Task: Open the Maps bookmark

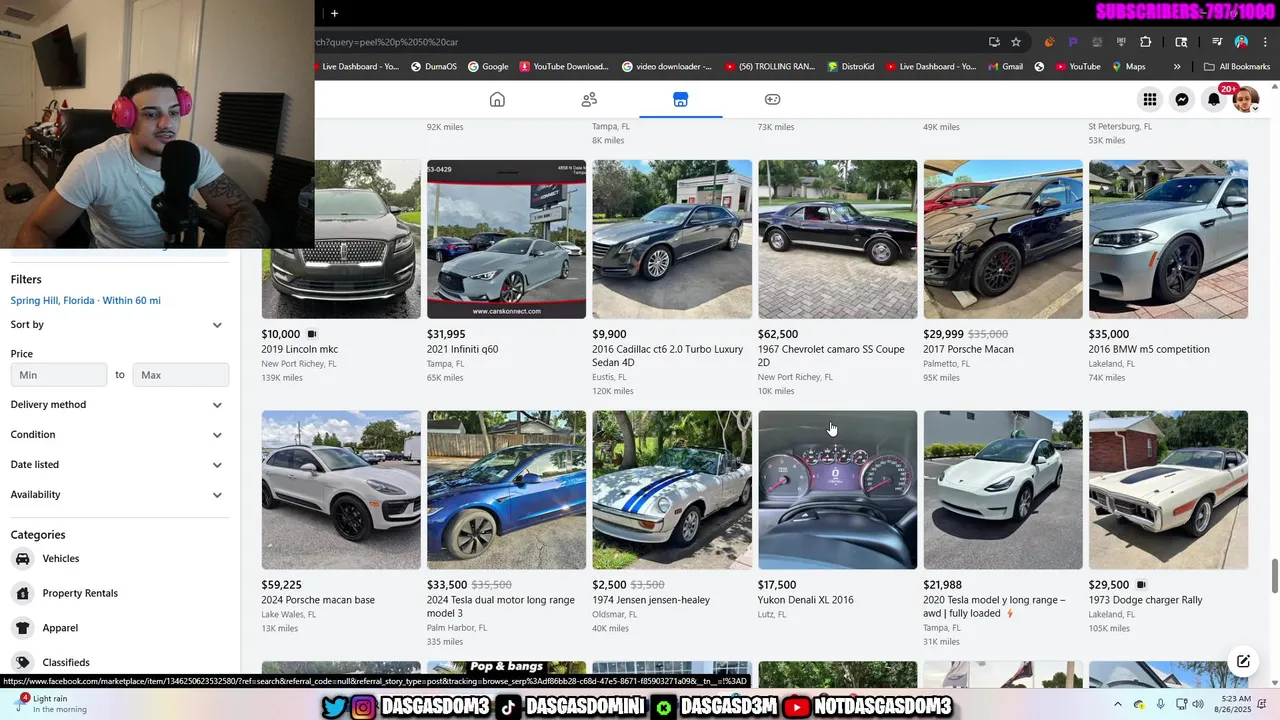Action: point(1128,67)
